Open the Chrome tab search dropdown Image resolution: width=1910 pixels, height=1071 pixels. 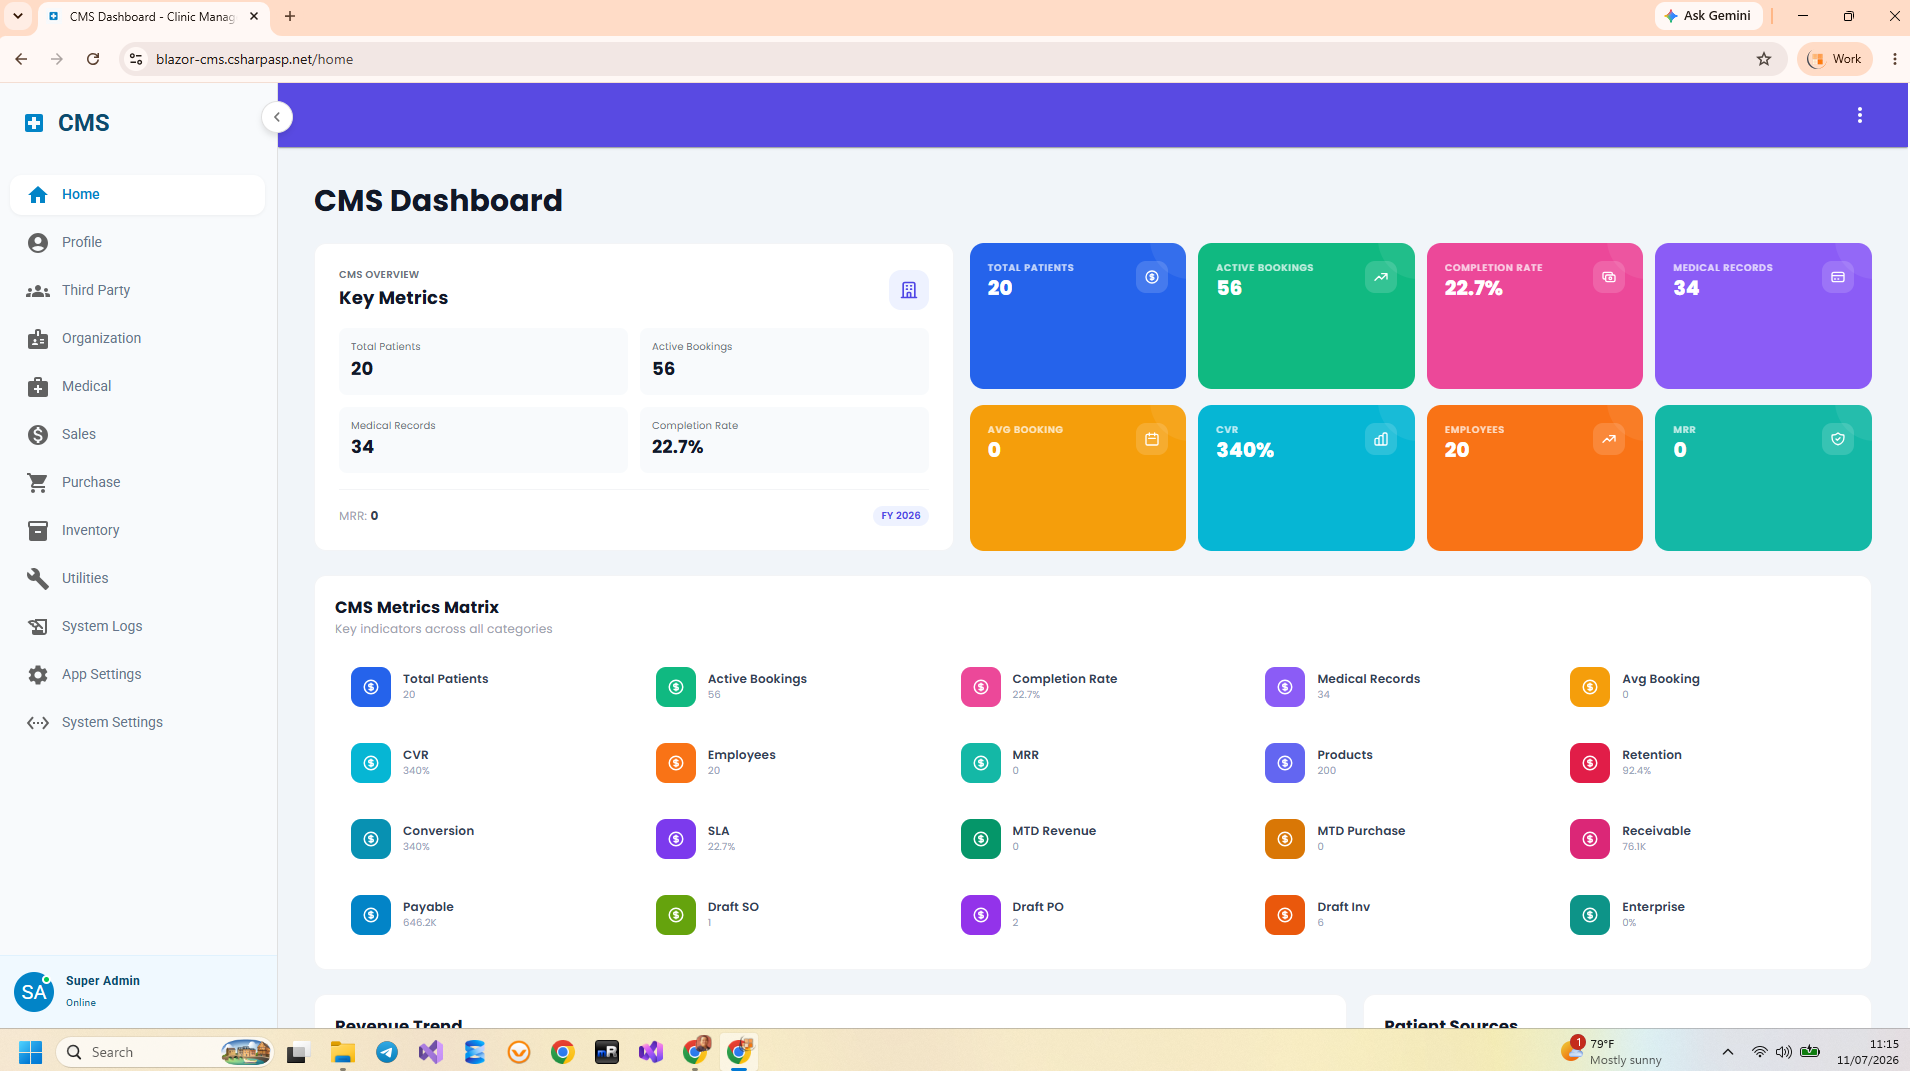pos(17,16)
